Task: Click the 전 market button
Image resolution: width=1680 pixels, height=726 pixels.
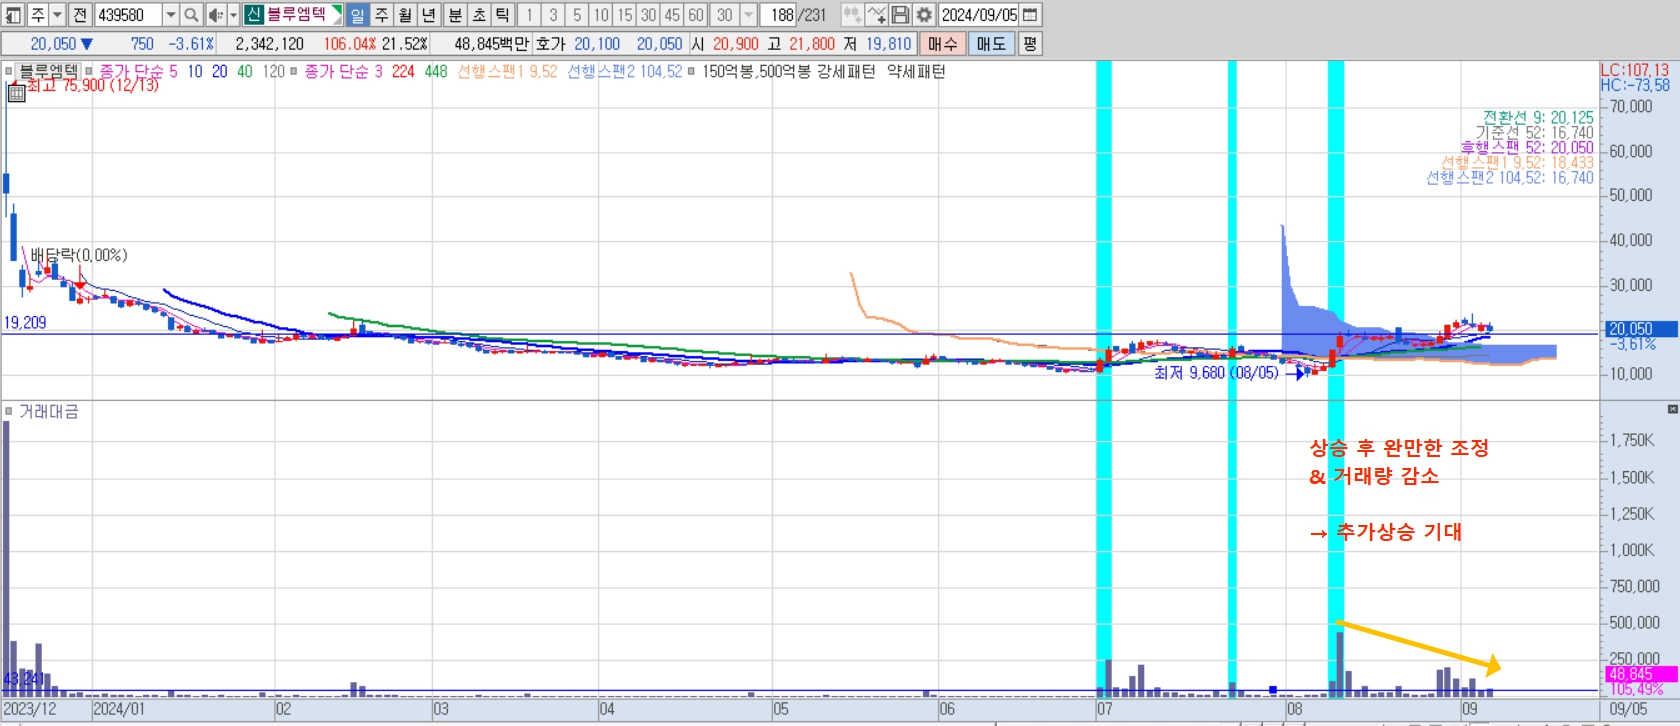Action: [x=80, y=15]
